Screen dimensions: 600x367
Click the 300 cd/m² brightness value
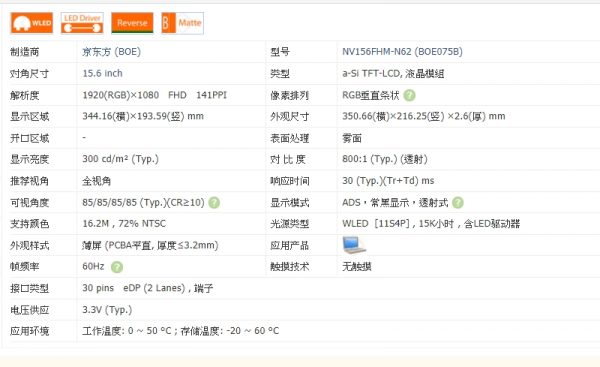[x=121, y=159]
